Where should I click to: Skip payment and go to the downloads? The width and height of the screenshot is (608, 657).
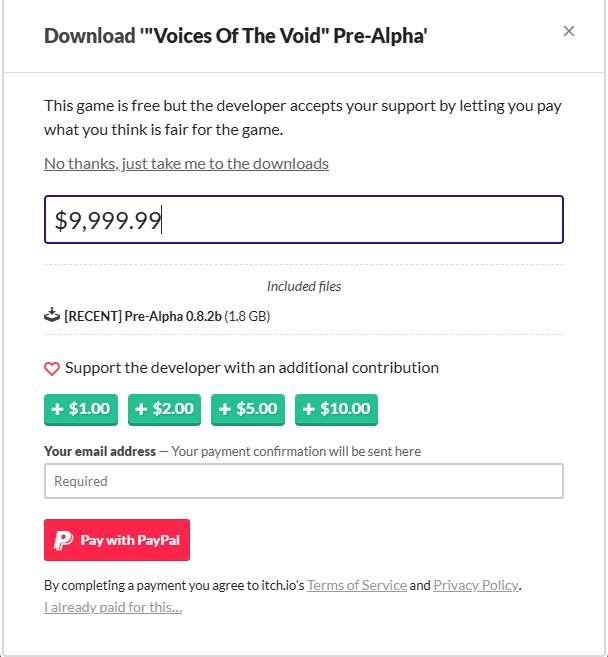click(x=186, y=164)
